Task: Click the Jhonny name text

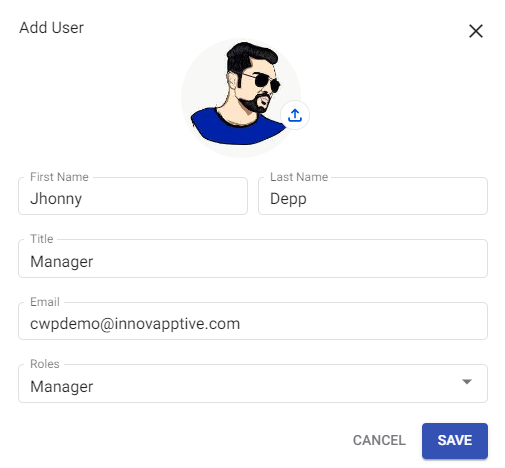Action: pyautogui.click(x=56, y=199)
